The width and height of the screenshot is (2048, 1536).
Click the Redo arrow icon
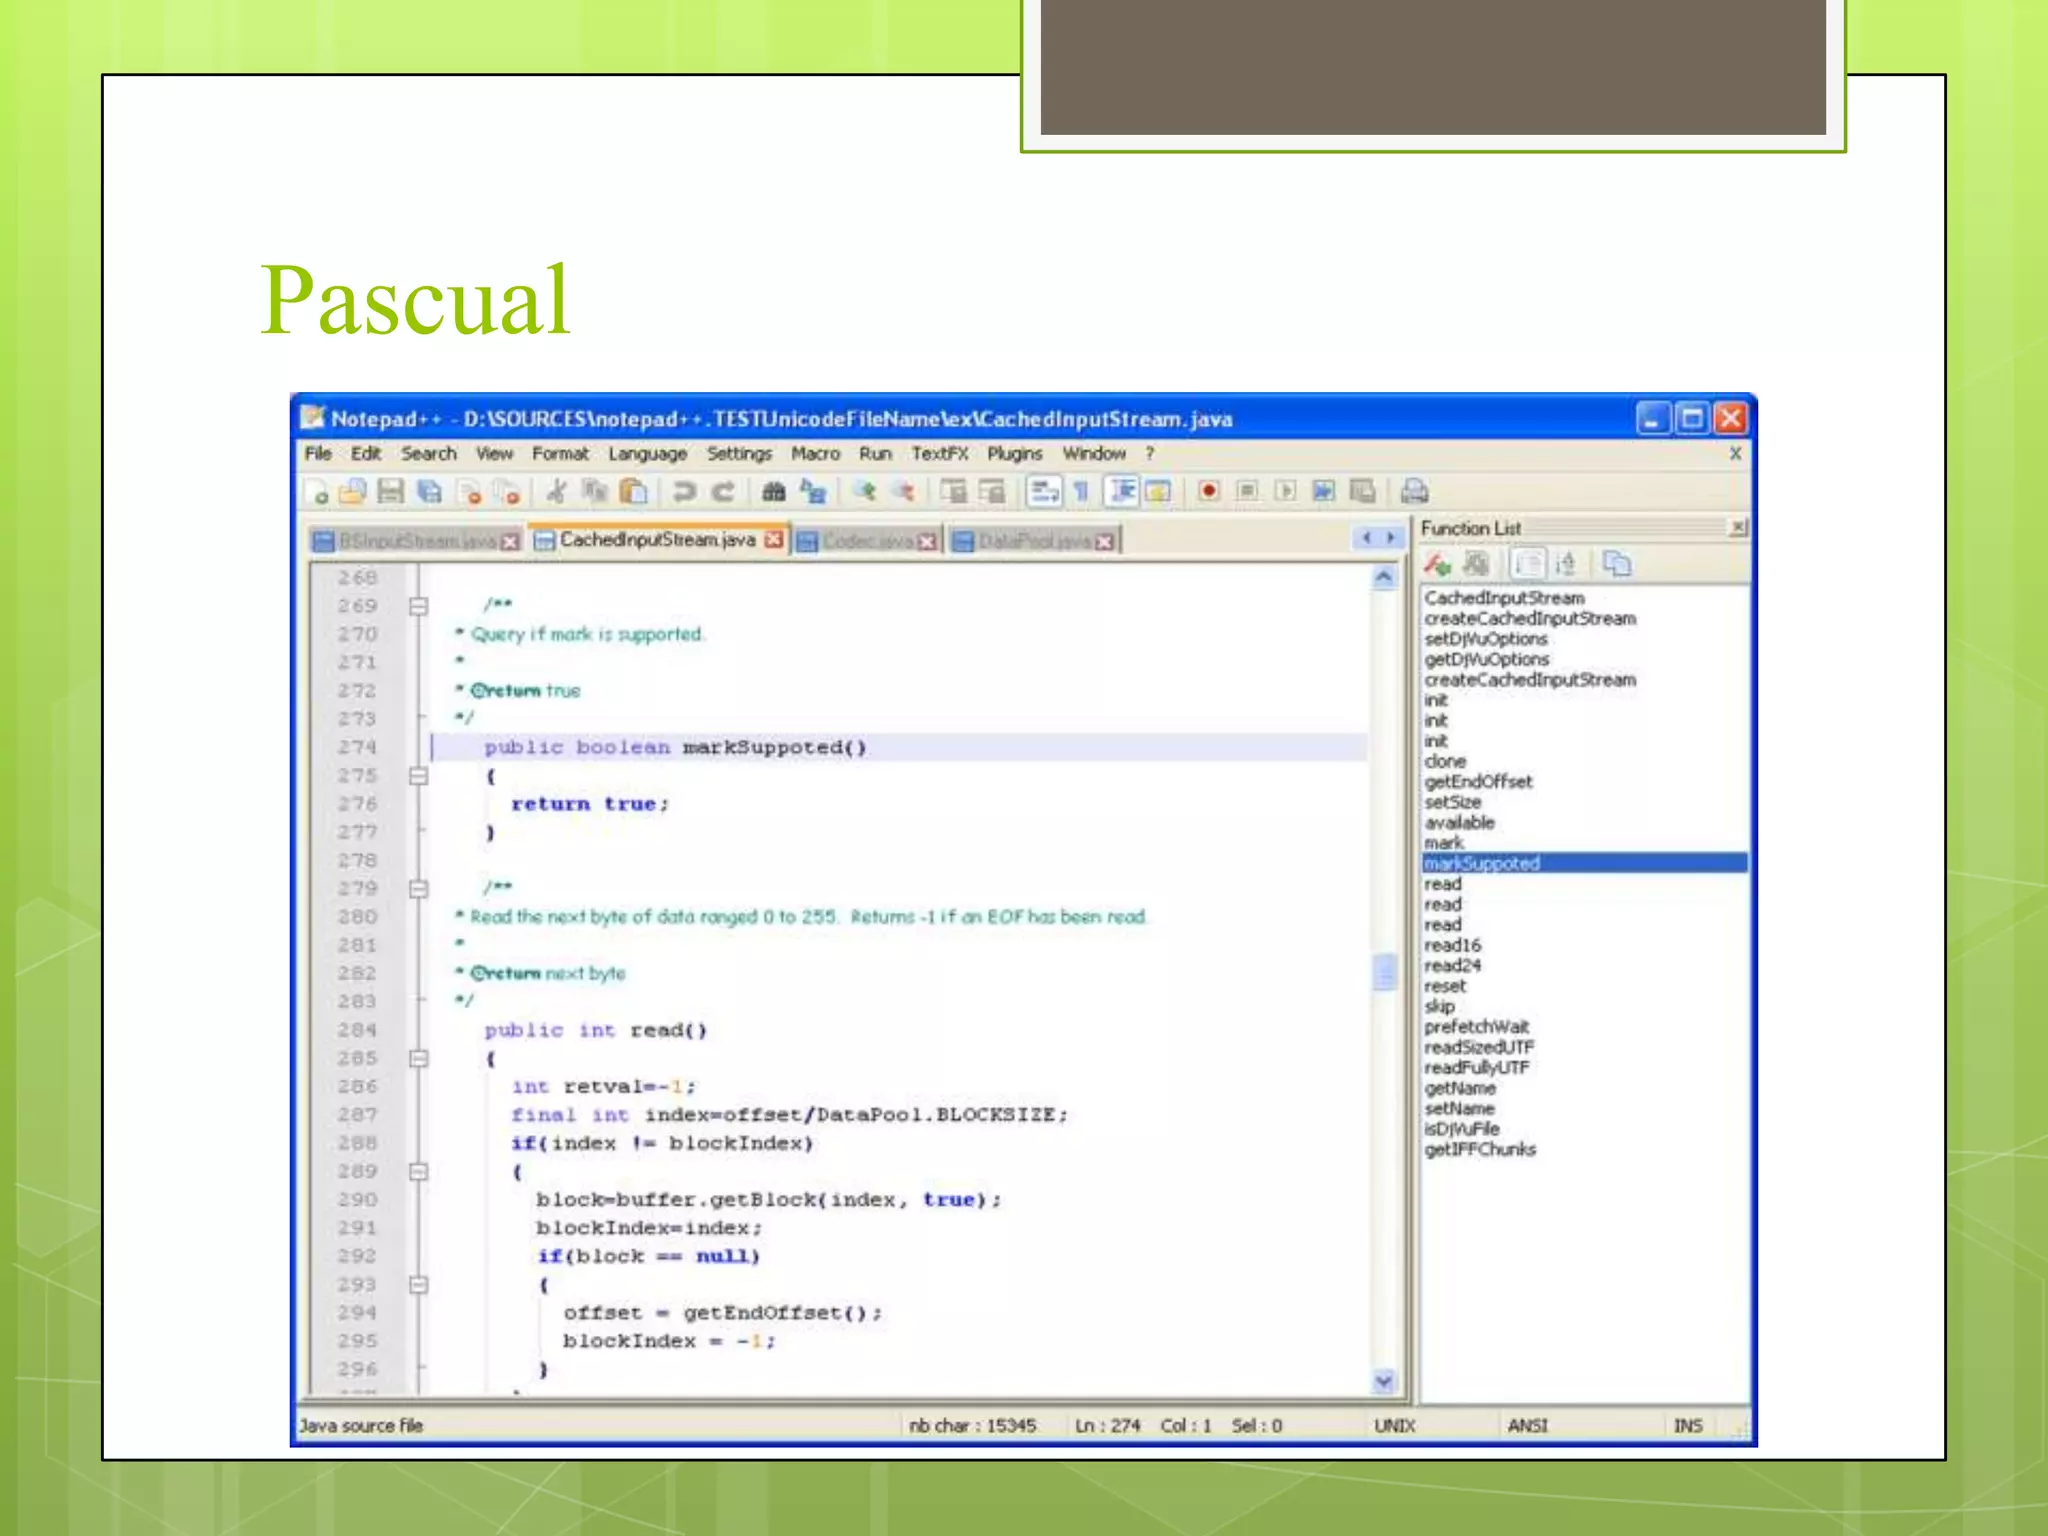point(723,491)
